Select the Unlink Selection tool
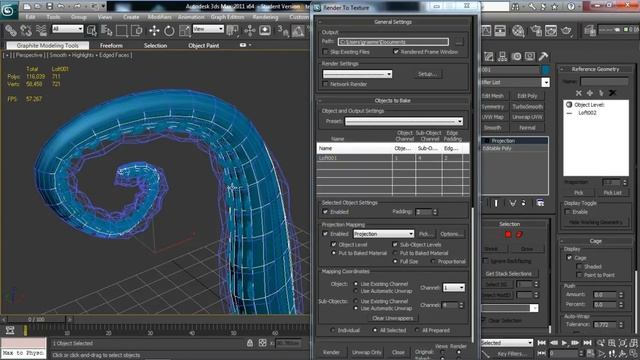This screenshot has height=360, width=640. tap(26, 31)
